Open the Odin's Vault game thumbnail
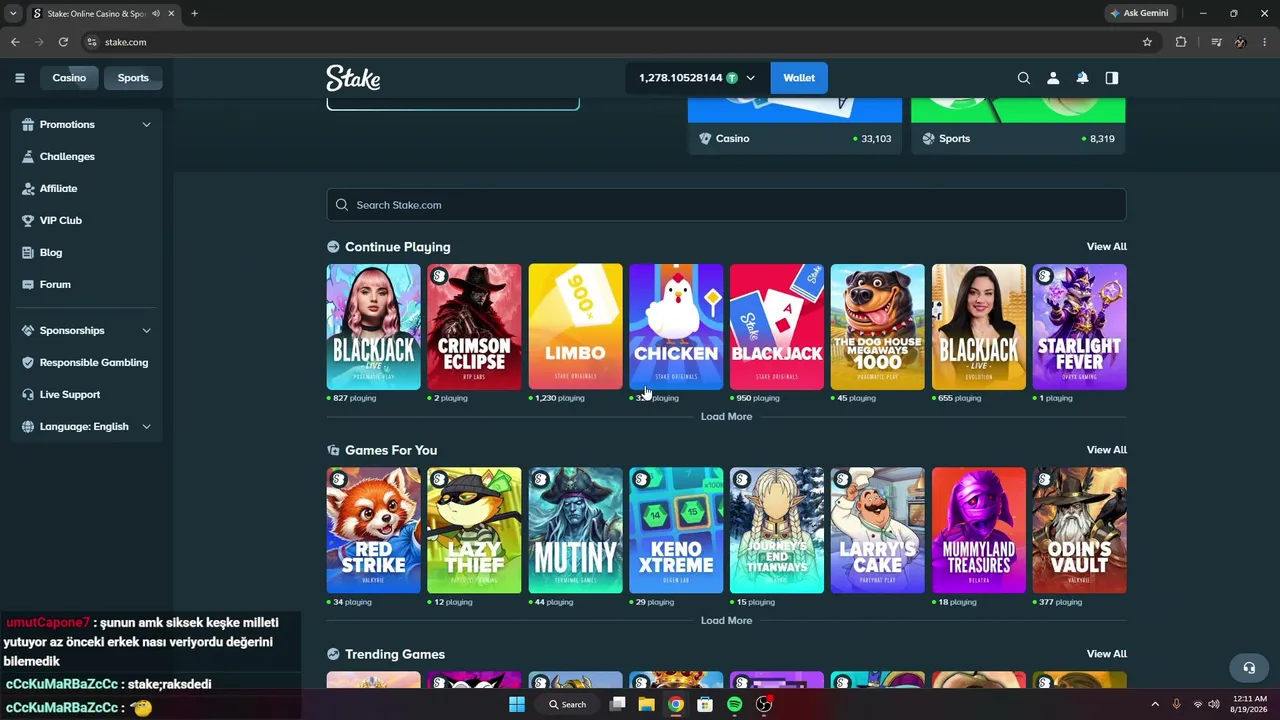This screenshot has height=720, width=1280. point(1079,530)
